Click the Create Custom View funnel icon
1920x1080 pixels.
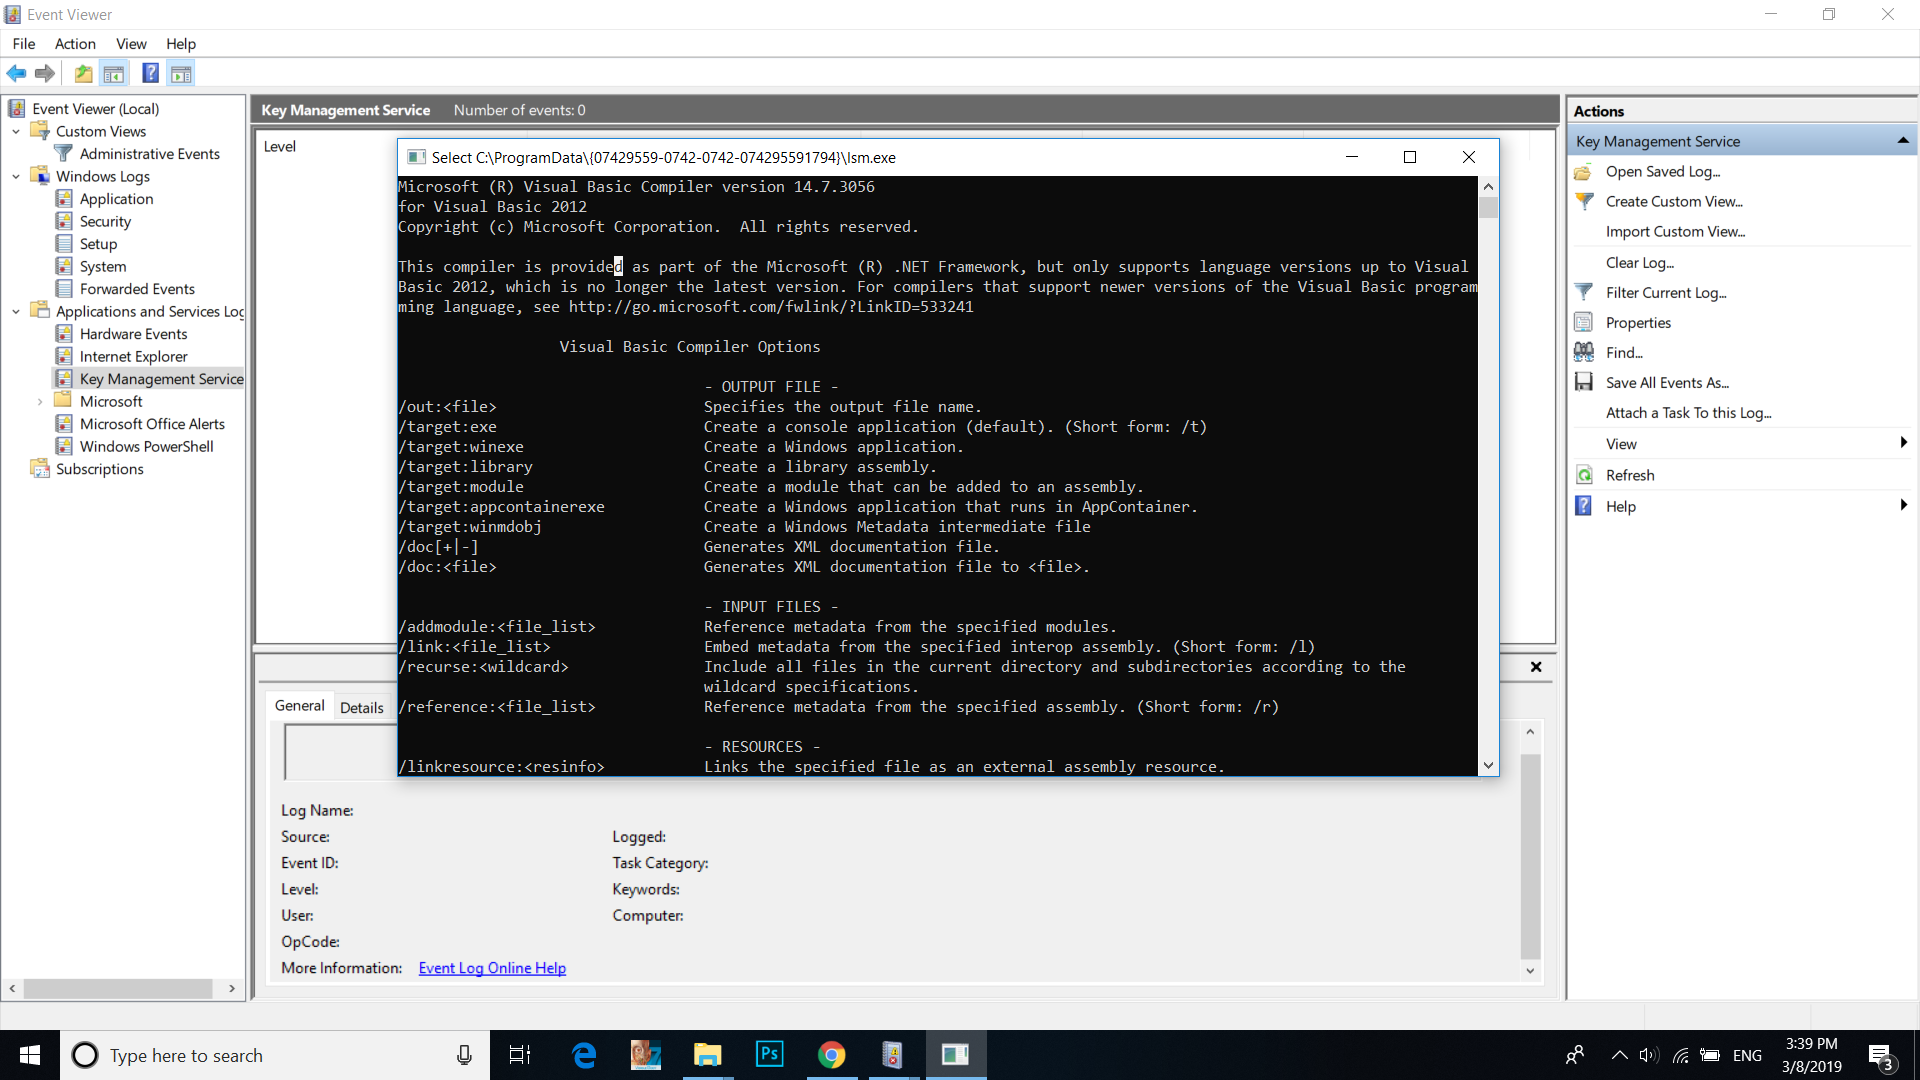[x=1584, y=201]
